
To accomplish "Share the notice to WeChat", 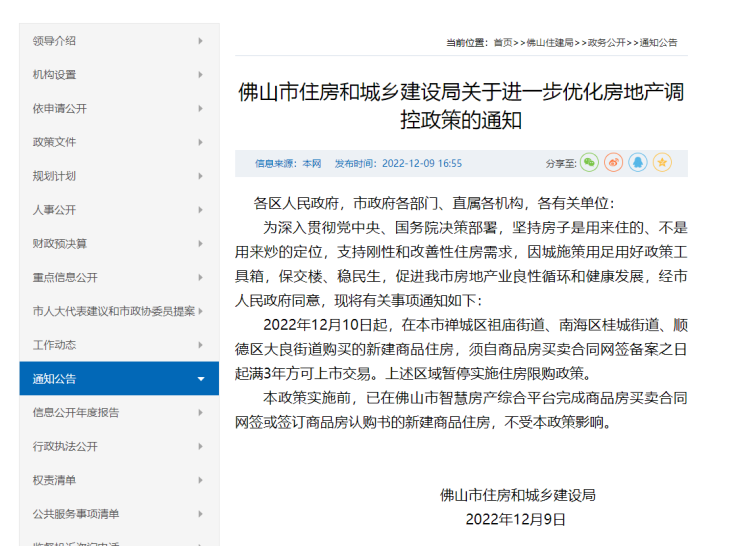I will coord(590,162).
